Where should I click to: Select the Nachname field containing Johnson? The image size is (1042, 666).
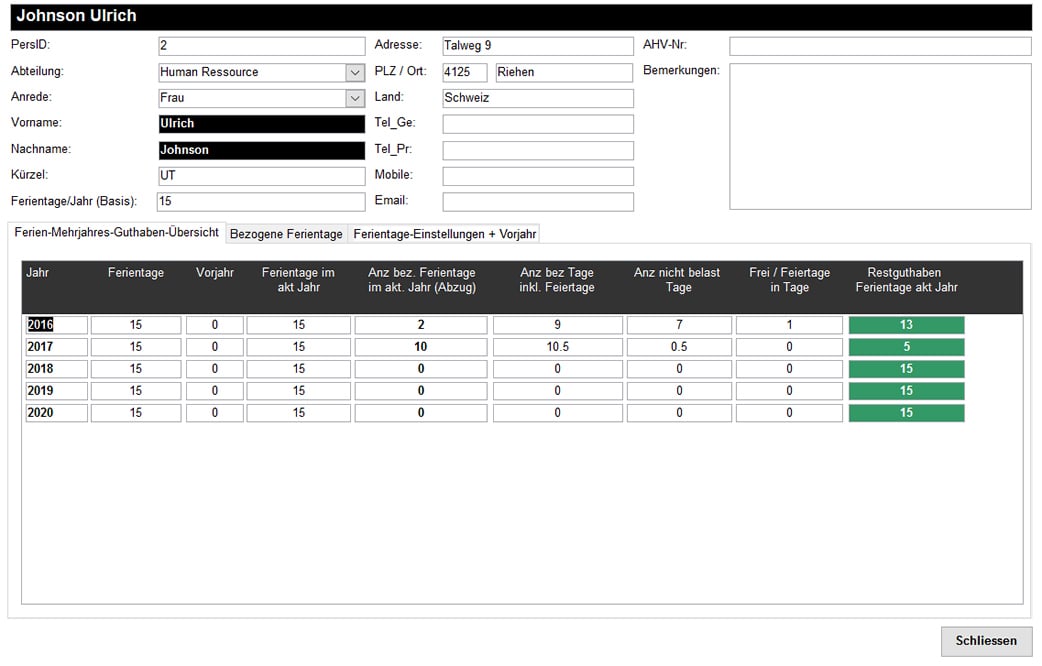261,150
